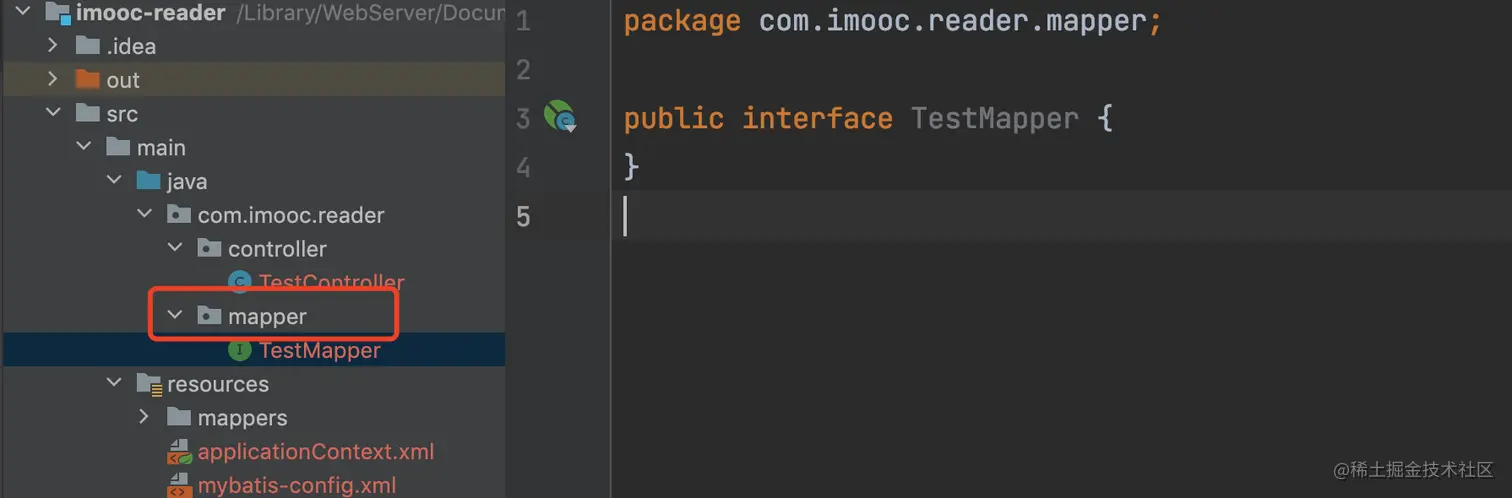Expand the mappers folder chevron
Viewport: 1512px width, 498px height.
(145, 417)
